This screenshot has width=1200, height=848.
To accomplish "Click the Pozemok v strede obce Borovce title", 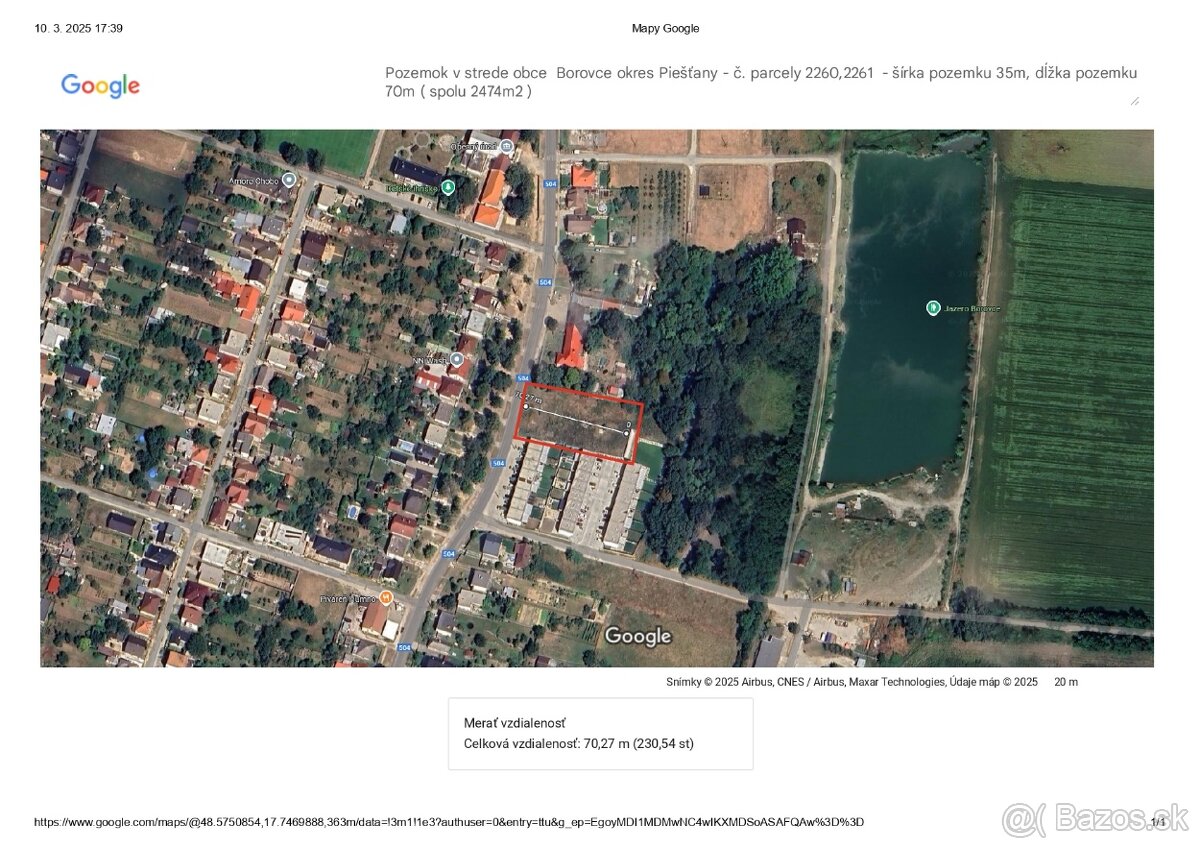I will coord(760,72).
